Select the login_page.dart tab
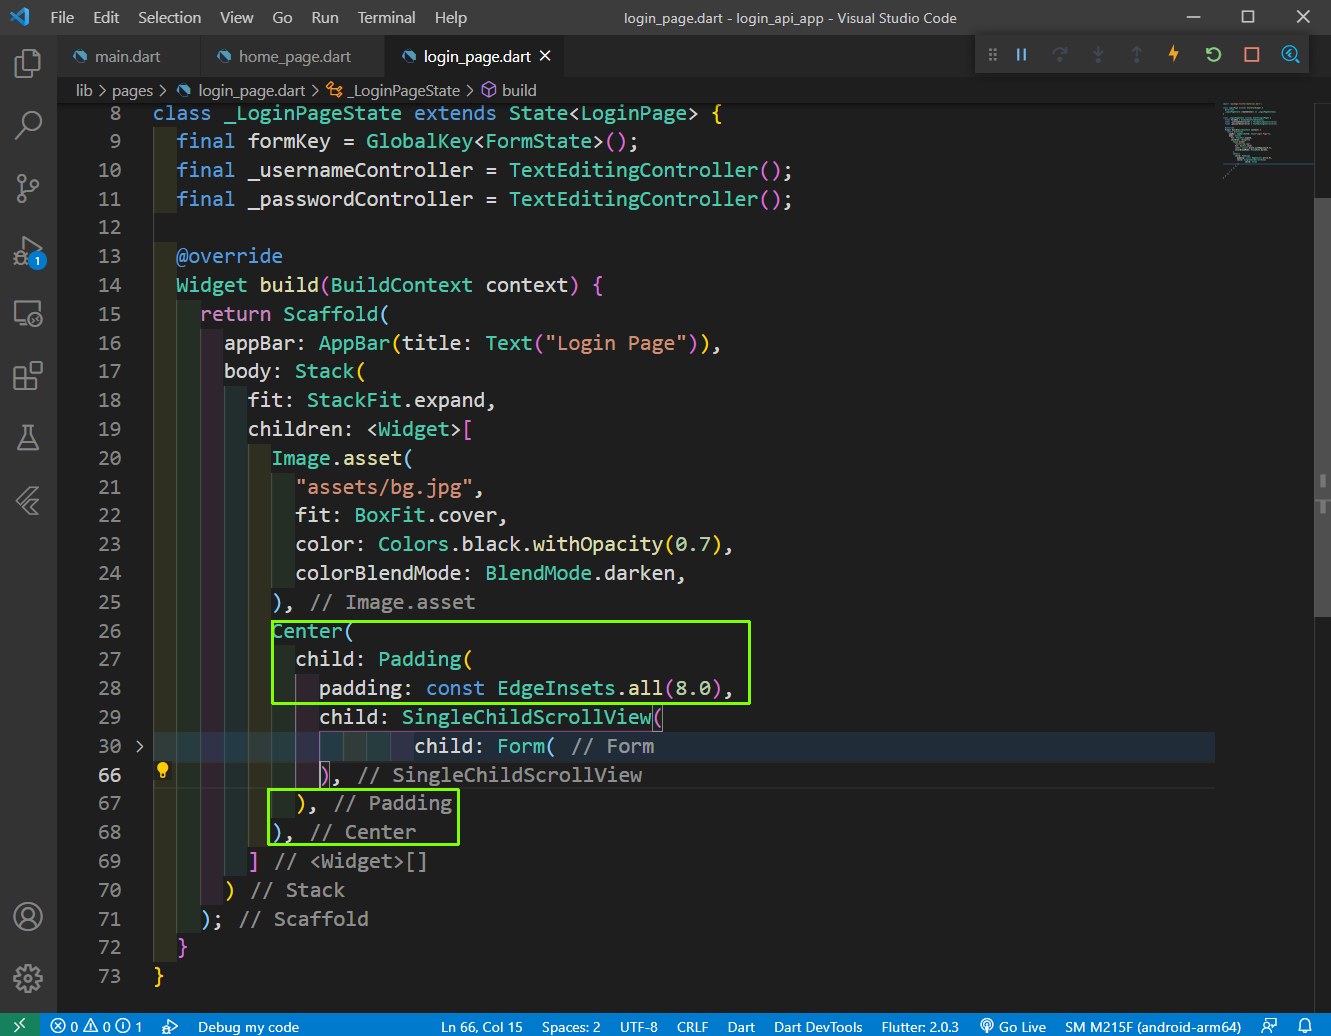The image size is (1331, 1036). tap(476, 56)
